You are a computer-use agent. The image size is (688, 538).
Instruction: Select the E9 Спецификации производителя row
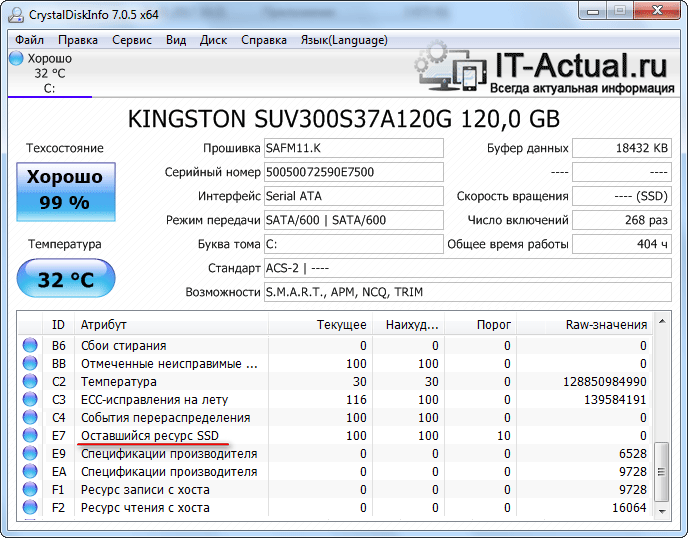click(335, 453)
